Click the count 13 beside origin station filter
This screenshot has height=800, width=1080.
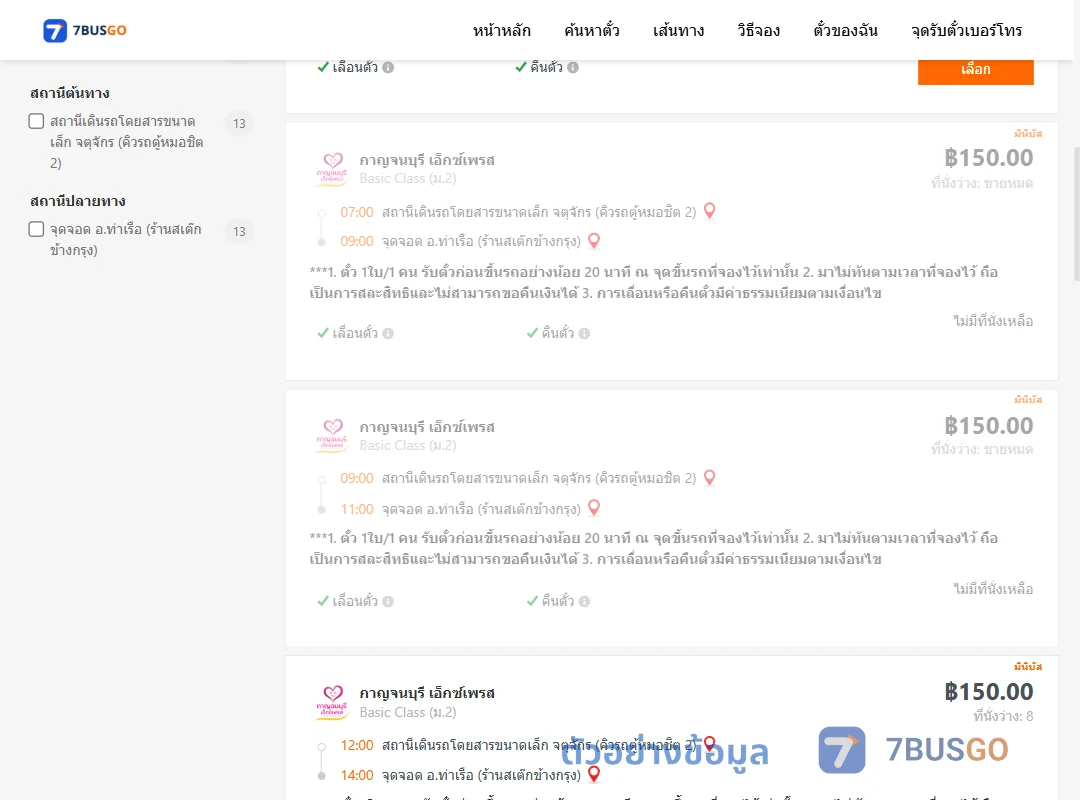click(x=239, y=123)
